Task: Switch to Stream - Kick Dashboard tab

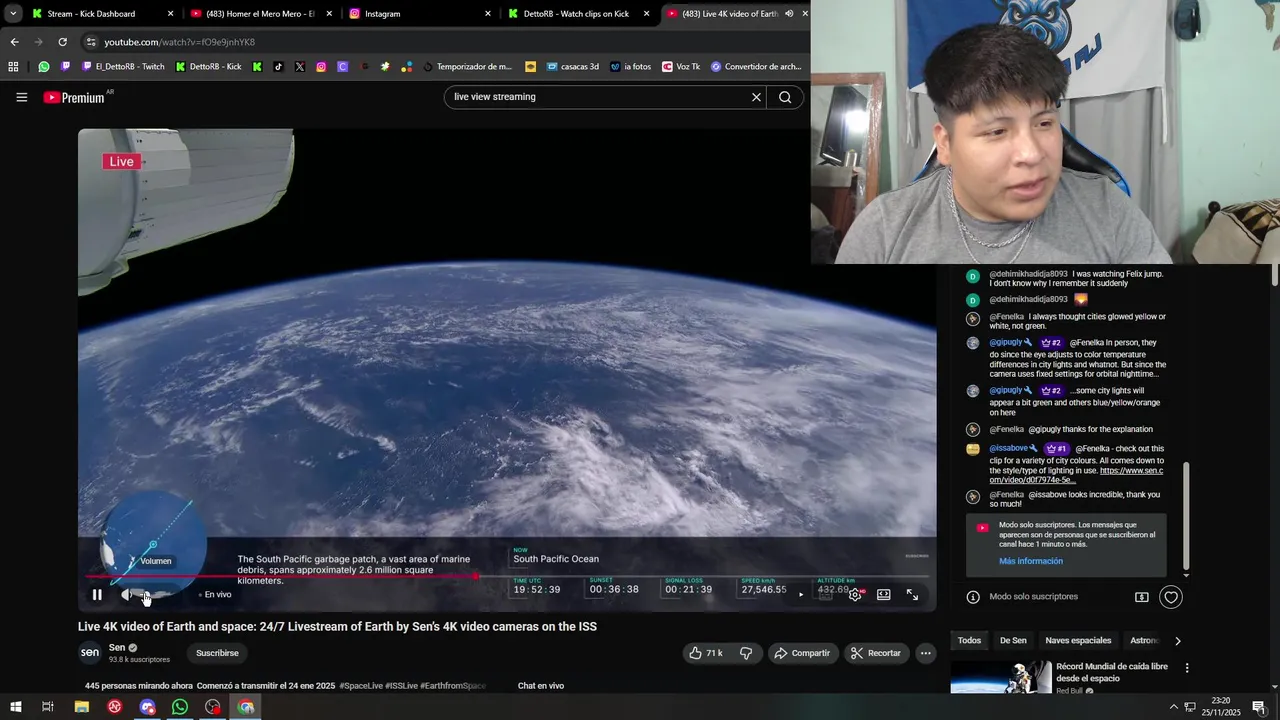Action: click(x=102, y=14)
